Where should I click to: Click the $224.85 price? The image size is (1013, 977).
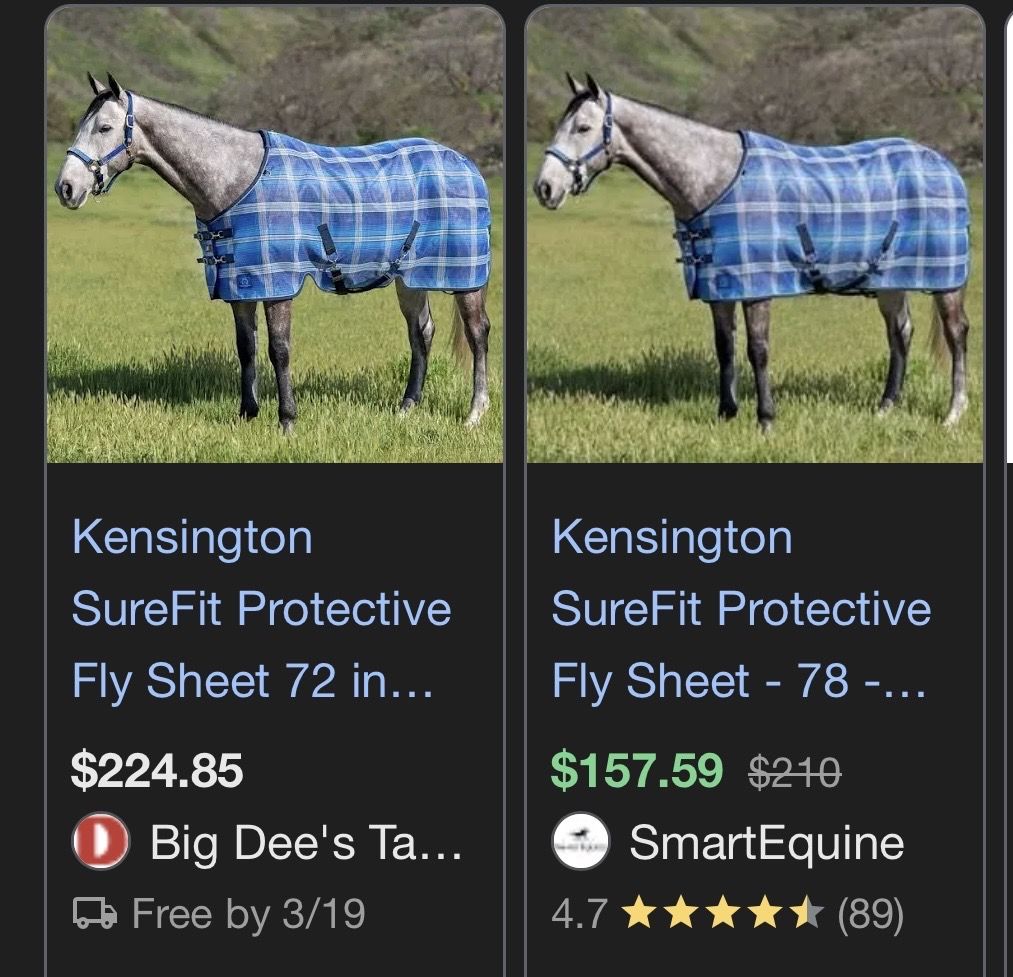click(x=157, y=770)
